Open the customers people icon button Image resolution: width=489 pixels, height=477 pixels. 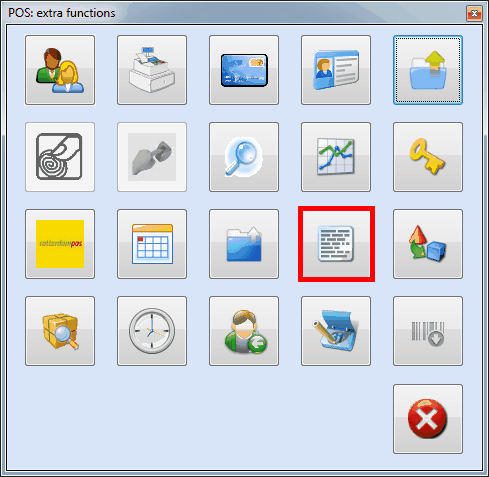[x=60, y=70]
